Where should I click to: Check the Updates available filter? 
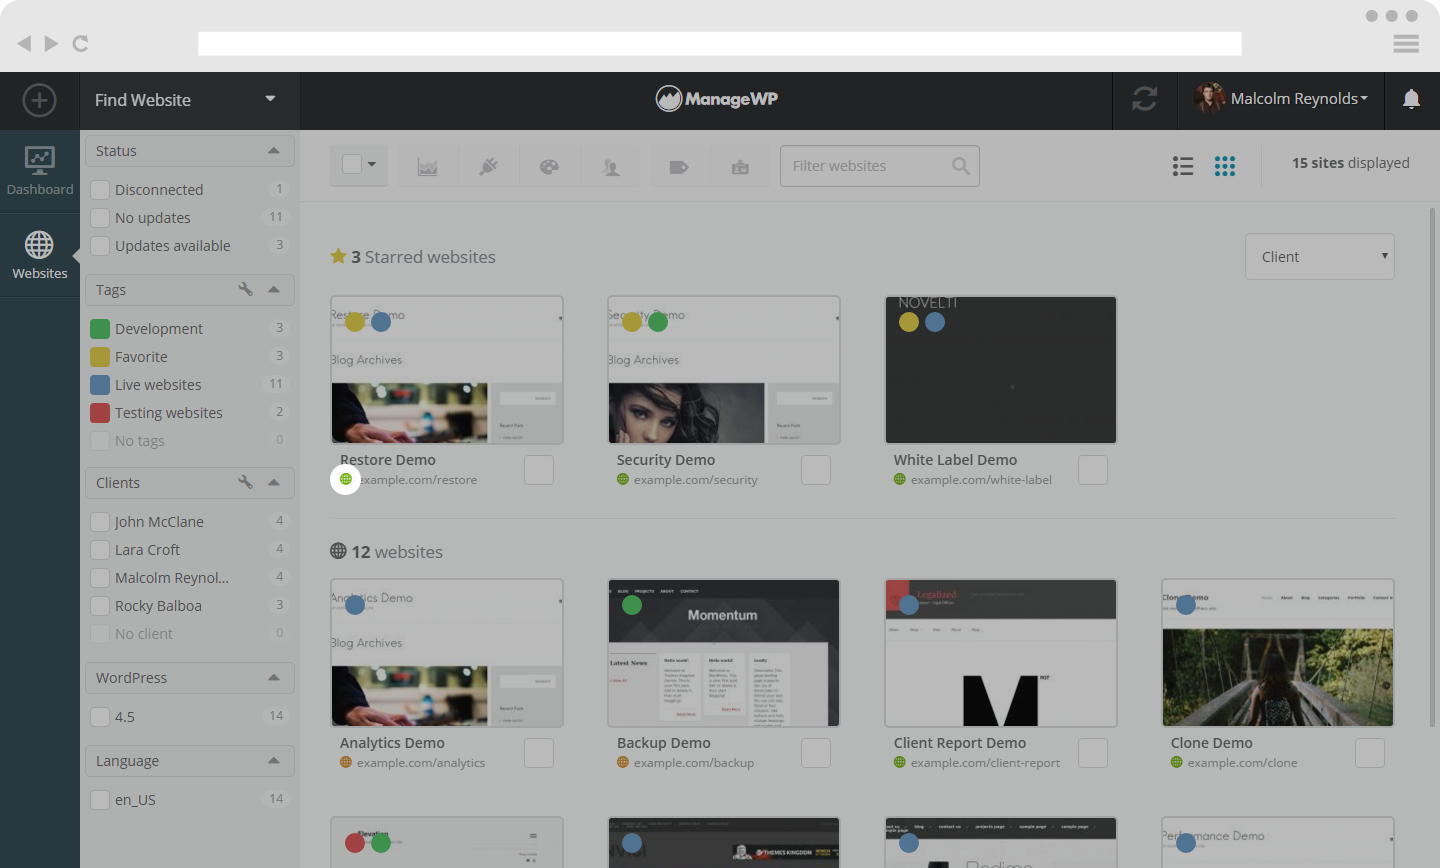click(x=100, y=245)
